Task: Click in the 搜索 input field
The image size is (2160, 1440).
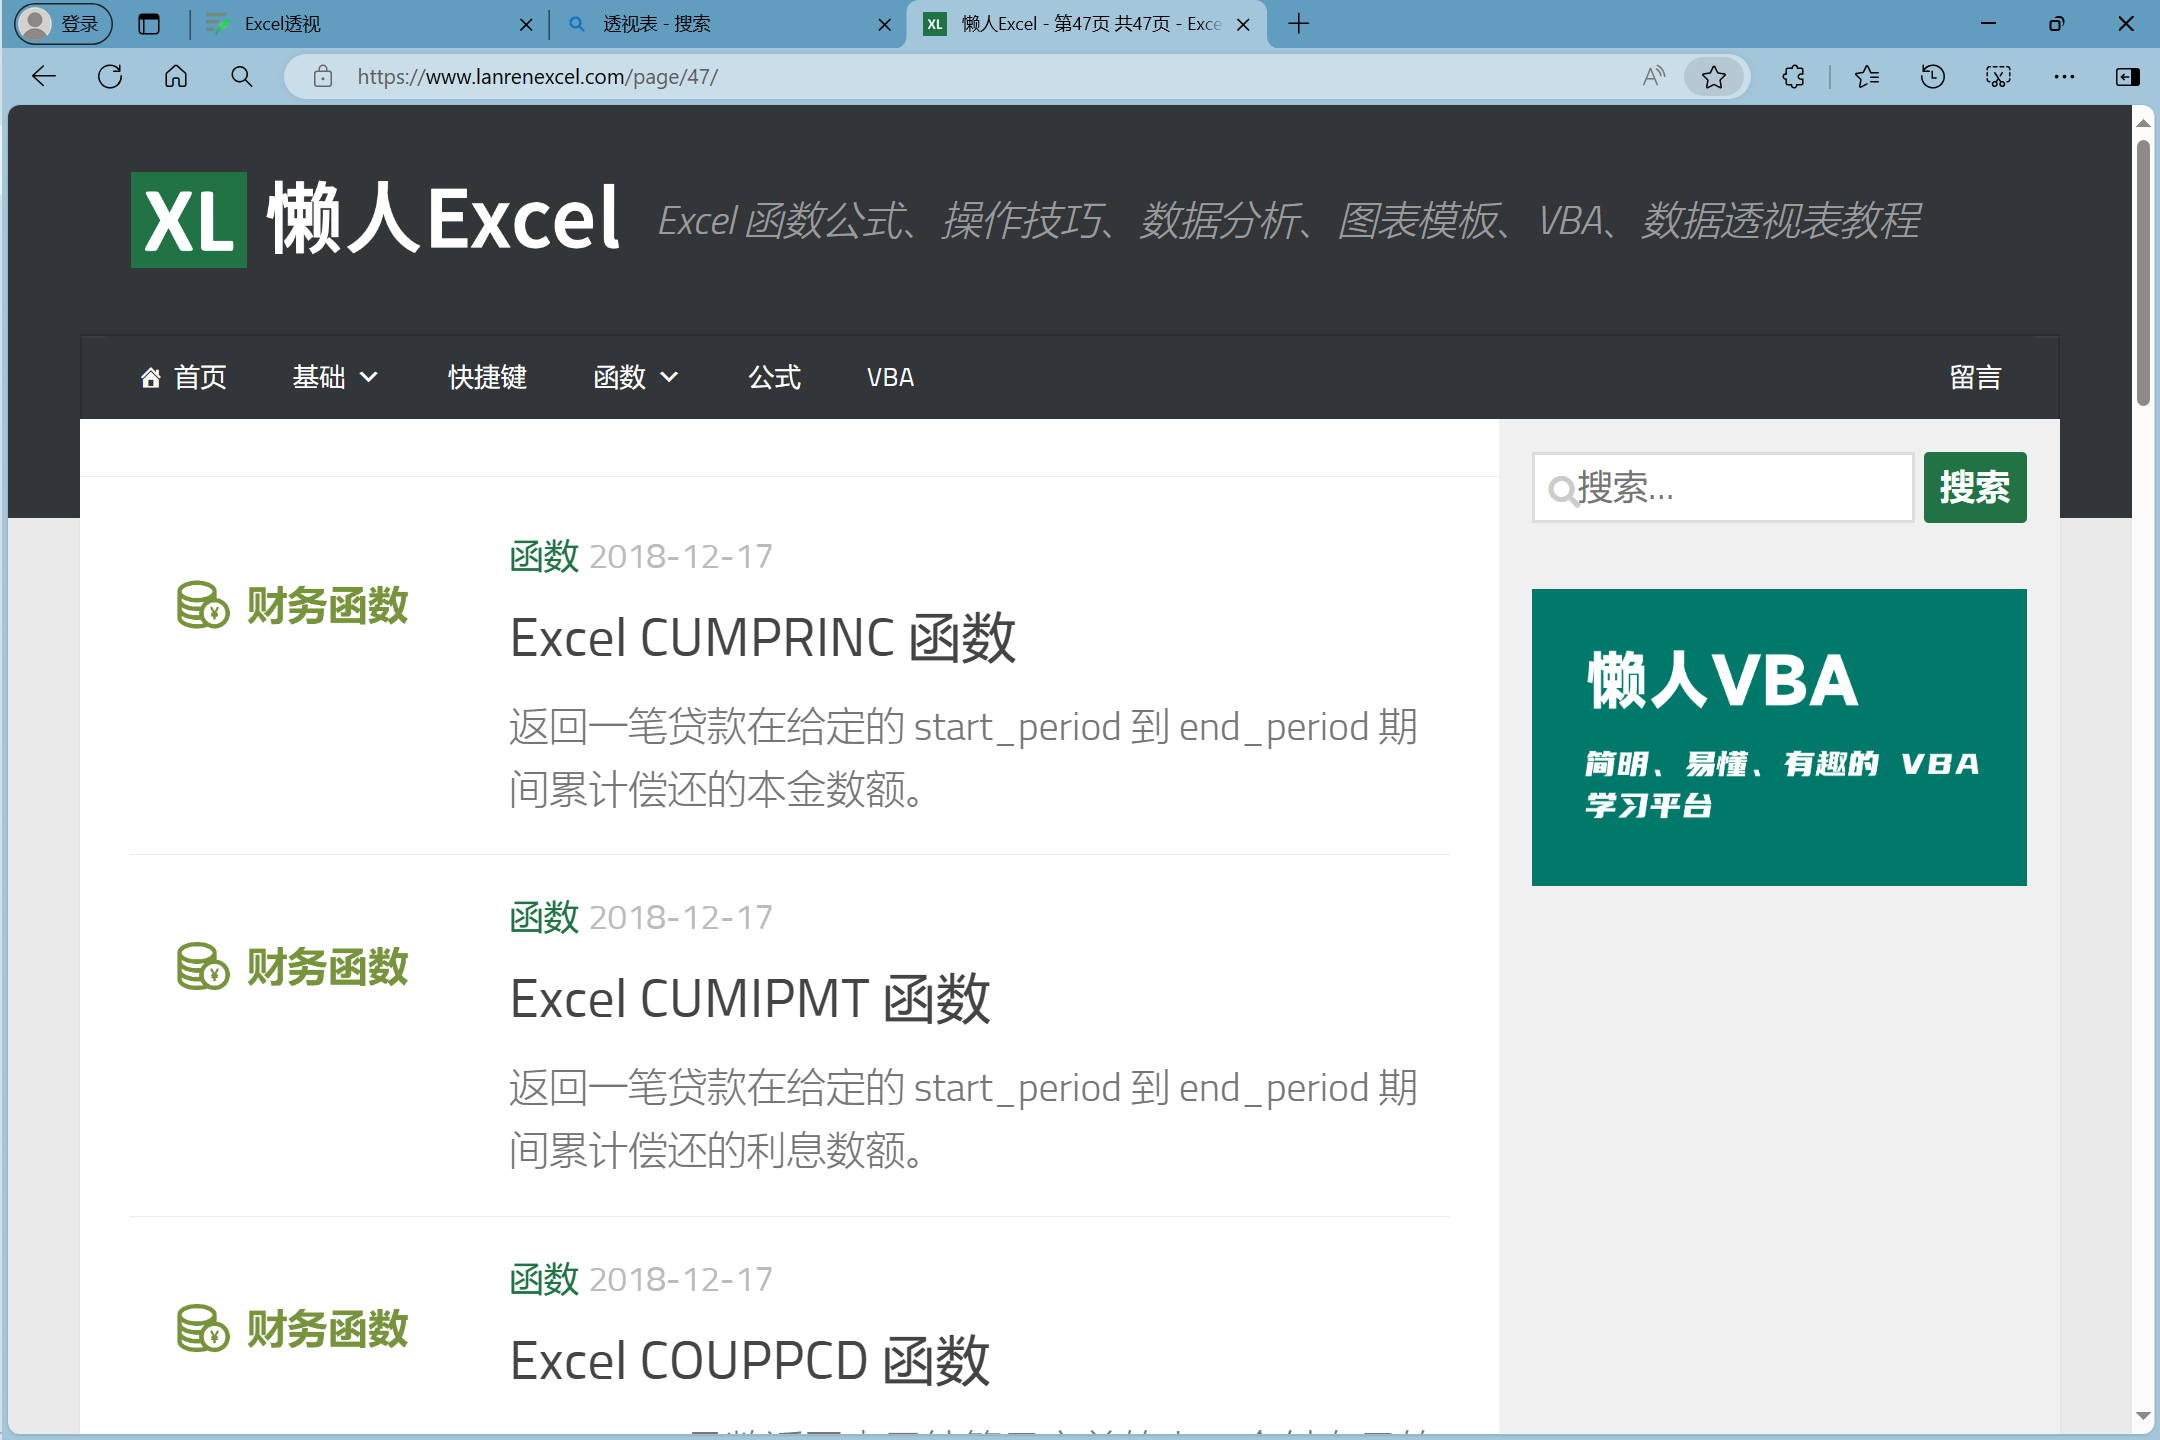Action: [1723, 488]
